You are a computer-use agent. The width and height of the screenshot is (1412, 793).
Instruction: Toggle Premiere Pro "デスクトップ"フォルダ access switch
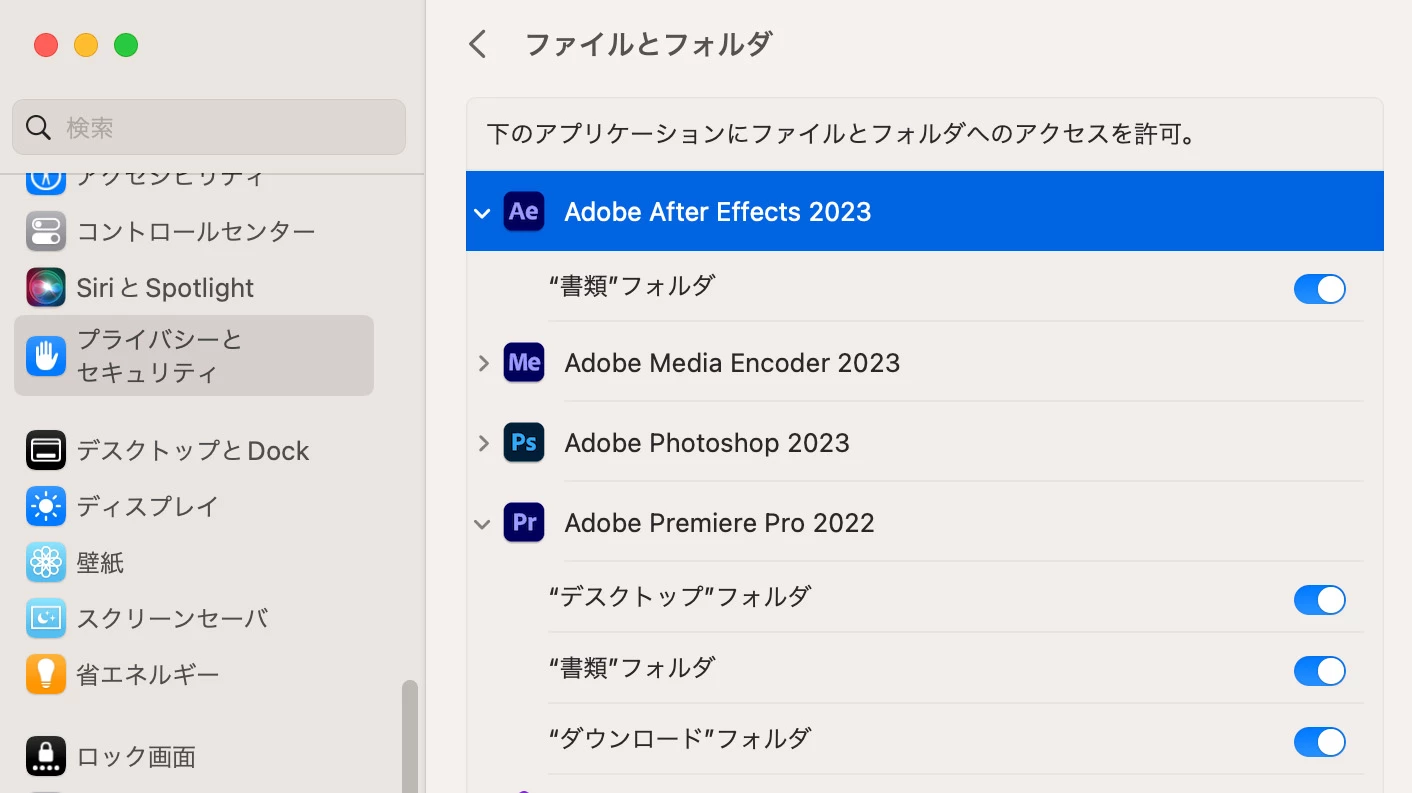1320,600
